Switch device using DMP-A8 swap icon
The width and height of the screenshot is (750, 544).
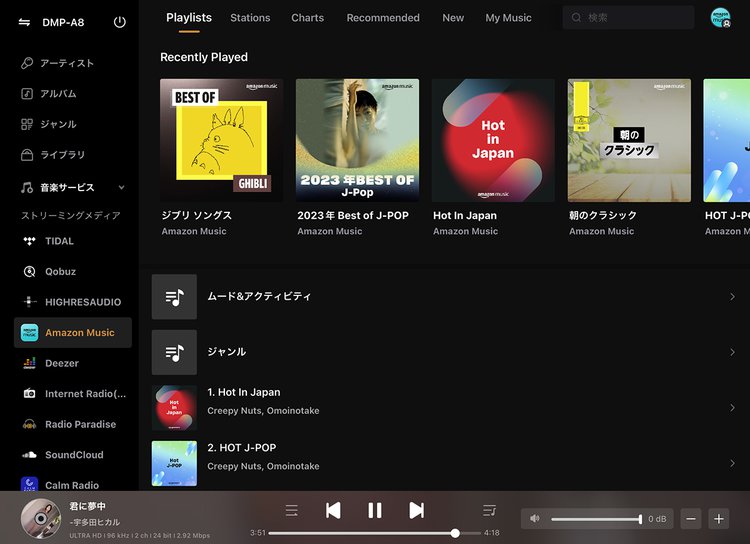(x=24, y=22)
